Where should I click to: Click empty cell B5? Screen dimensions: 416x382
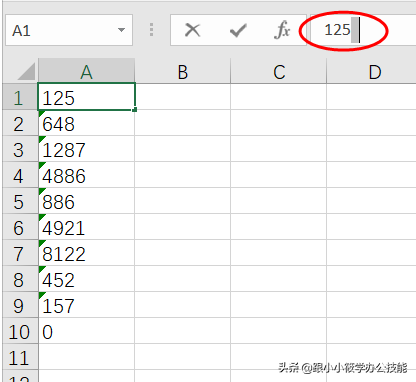point(182,201)
